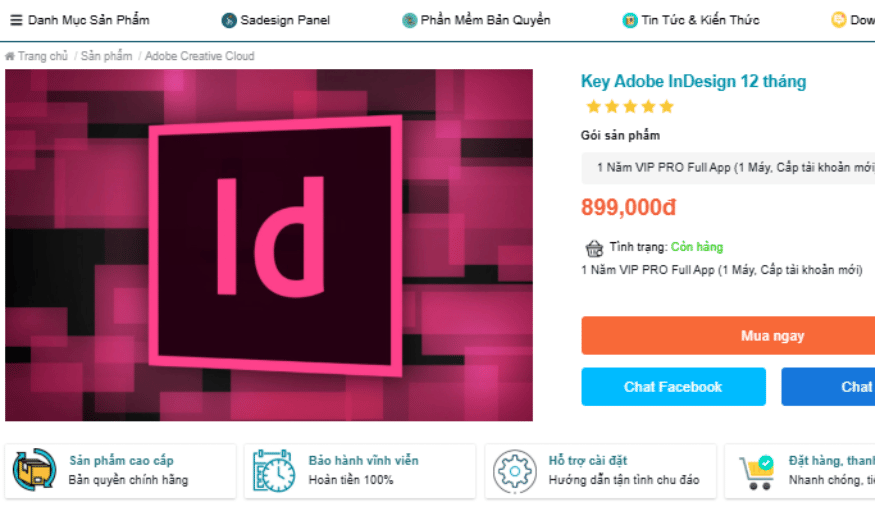Click the shopping basket status icon
This screenshot has width=875, height=525.
pyautogui.click(x=594, y=248)
